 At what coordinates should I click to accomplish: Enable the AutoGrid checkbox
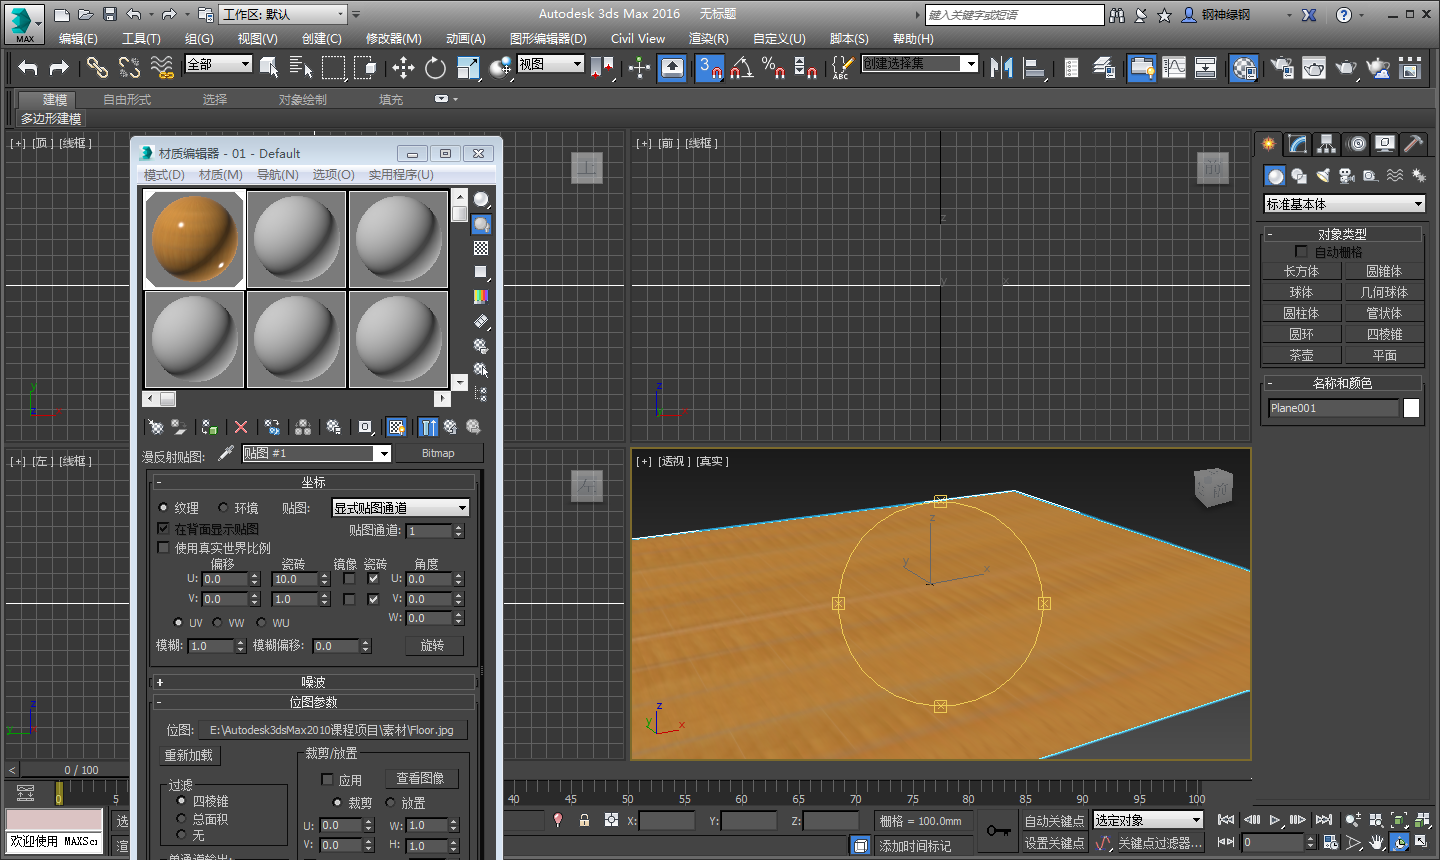point(1301,252)
